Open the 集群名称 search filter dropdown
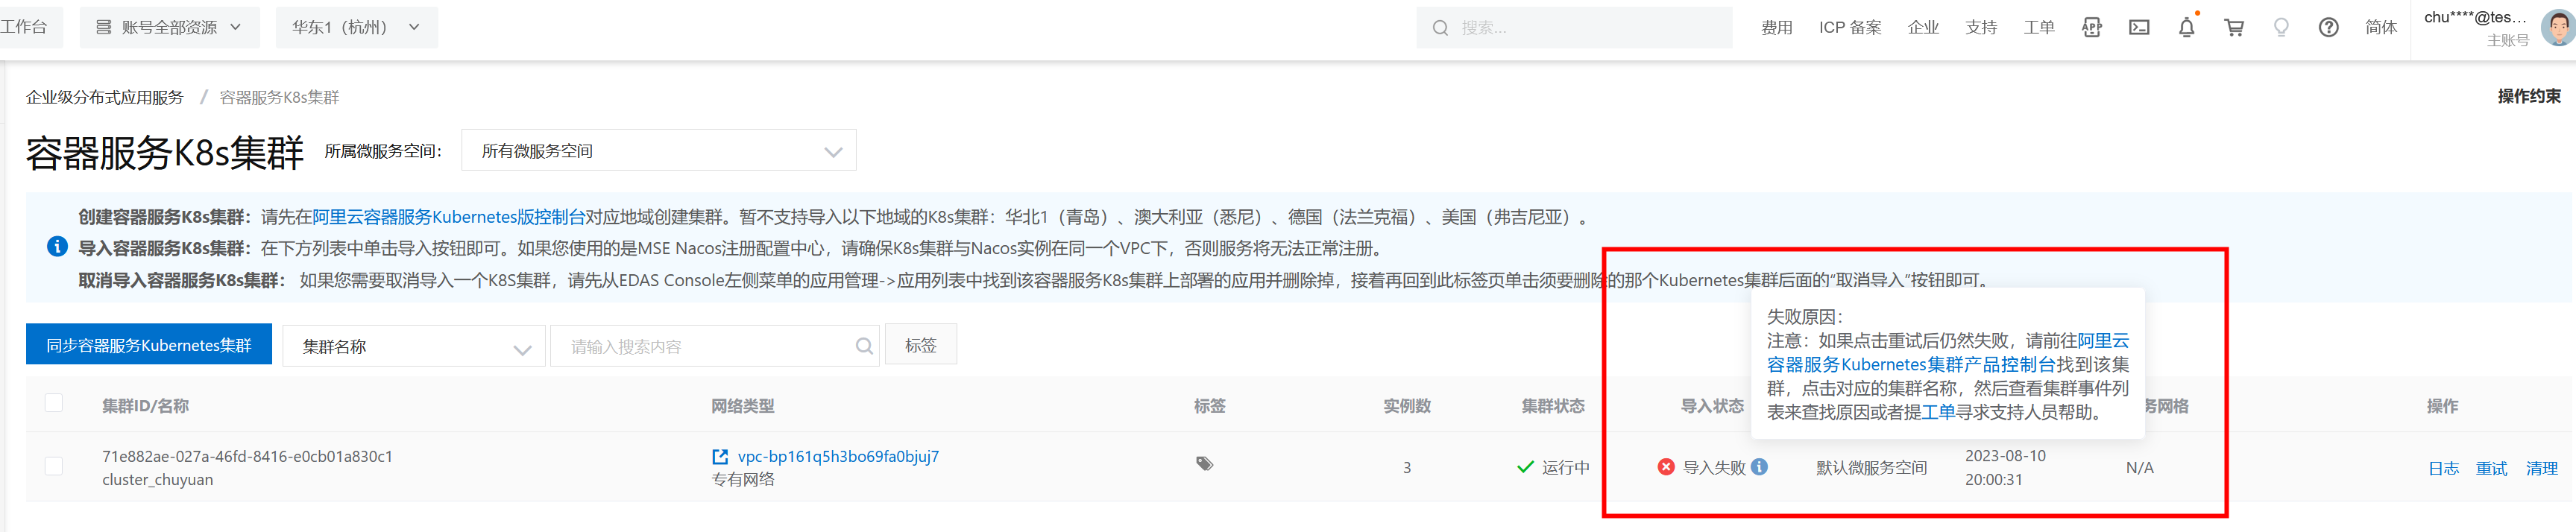The height and width of the screenshot is (532, 2576). click(x=414, y=346)
